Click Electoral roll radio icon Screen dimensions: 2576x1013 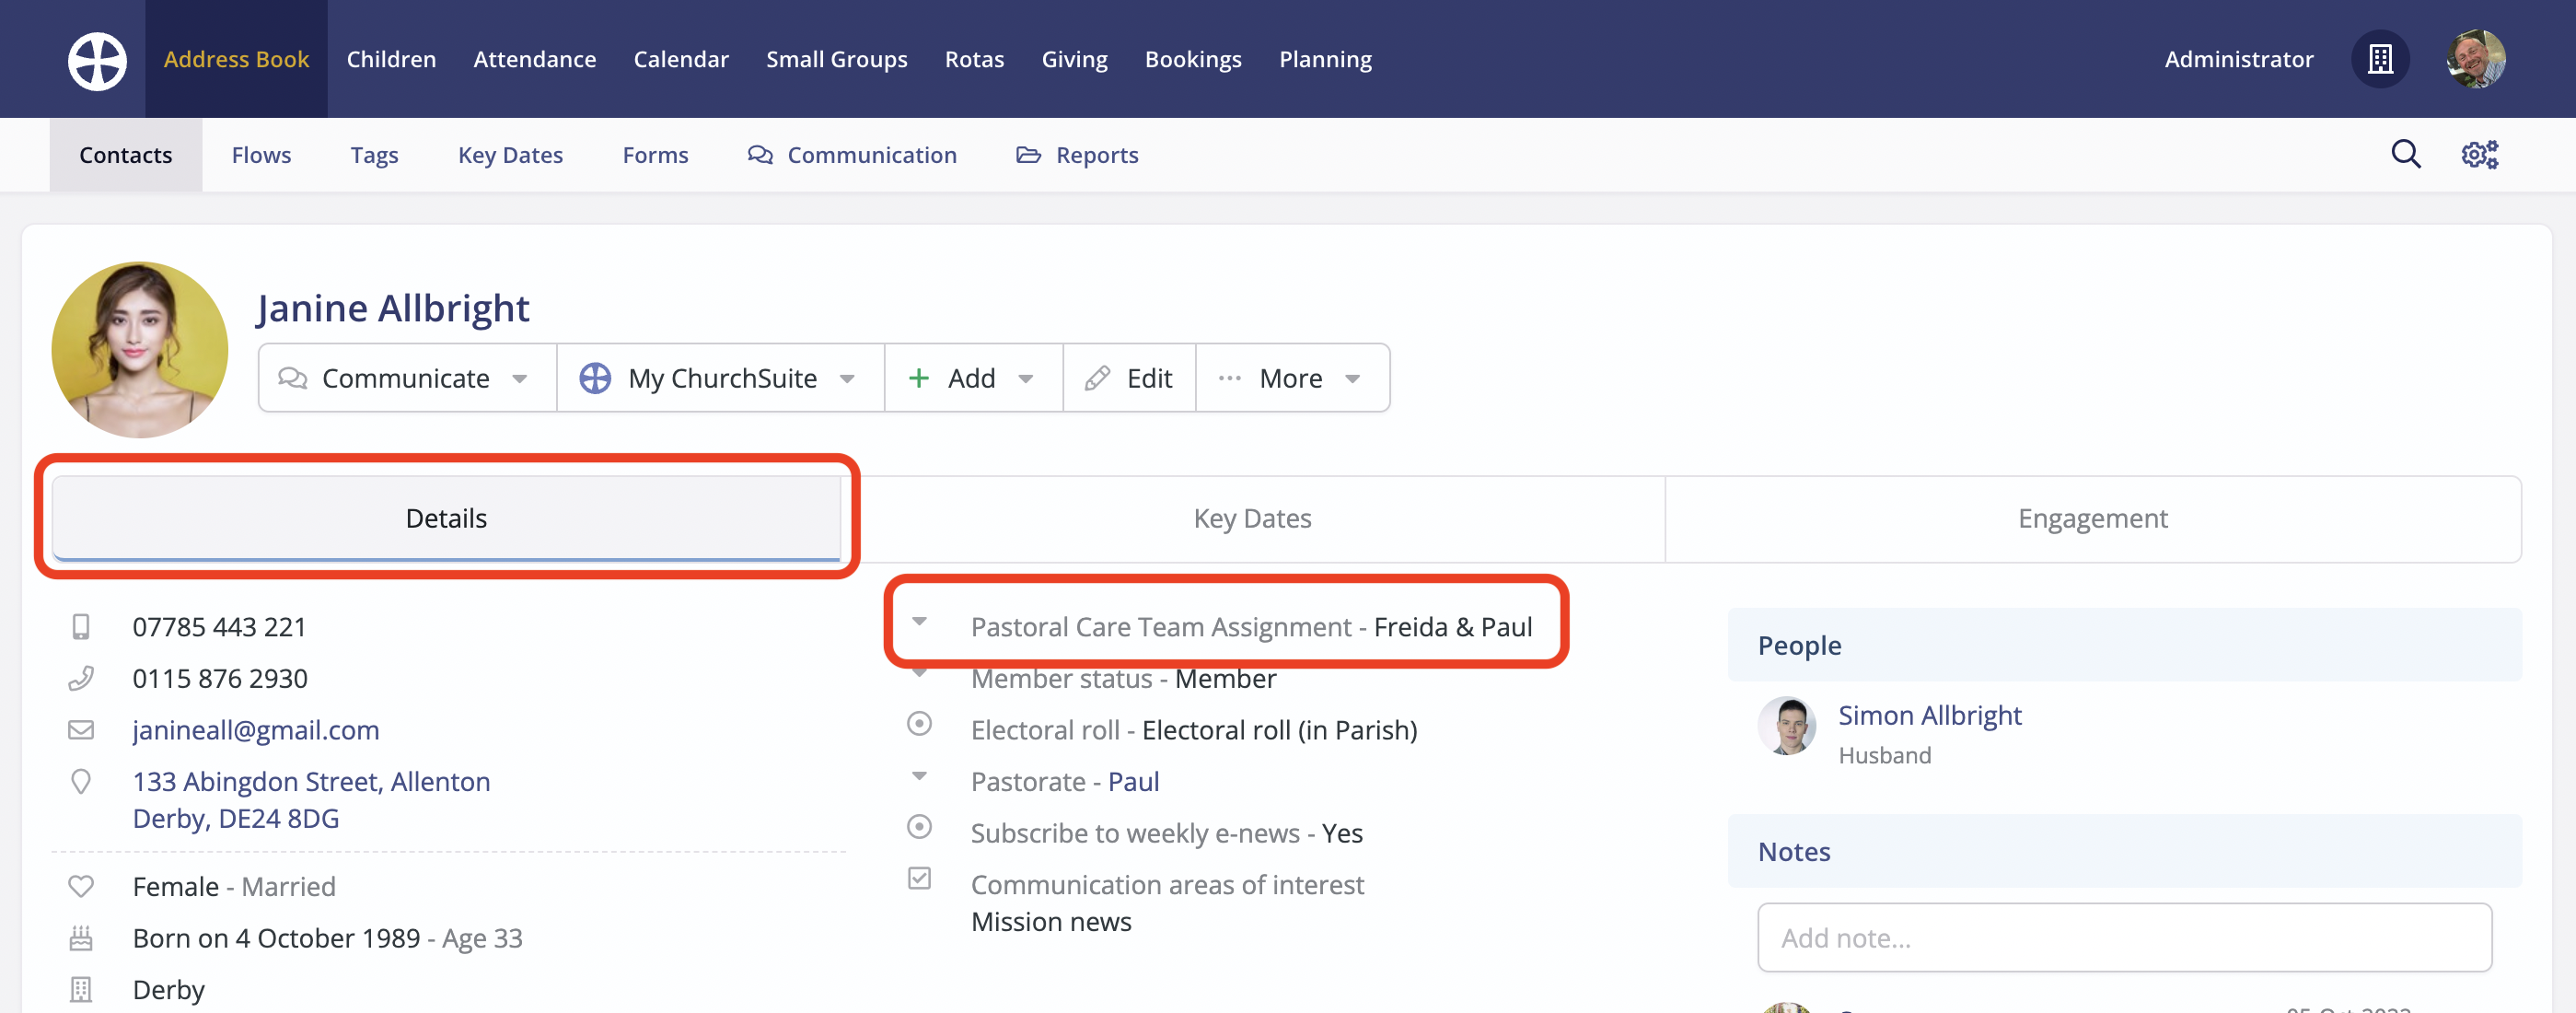tap(919, 724)
